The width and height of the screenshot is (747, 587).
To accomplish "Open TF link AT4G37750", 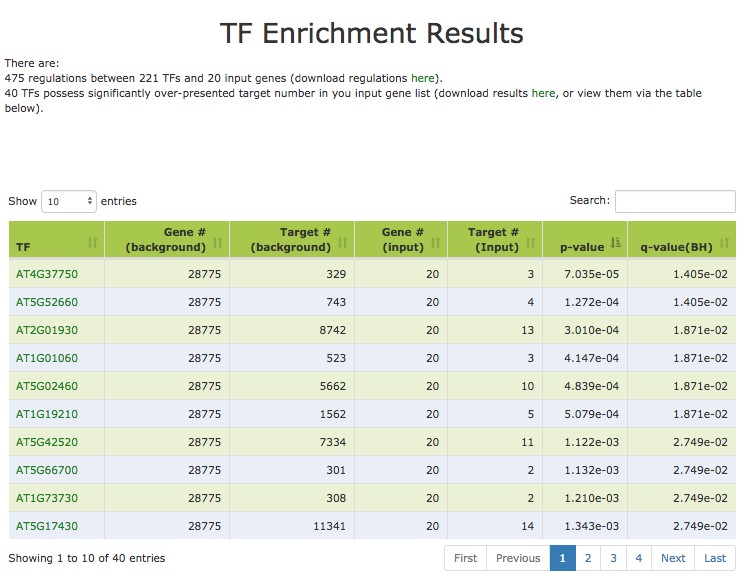I will (47, 274).
